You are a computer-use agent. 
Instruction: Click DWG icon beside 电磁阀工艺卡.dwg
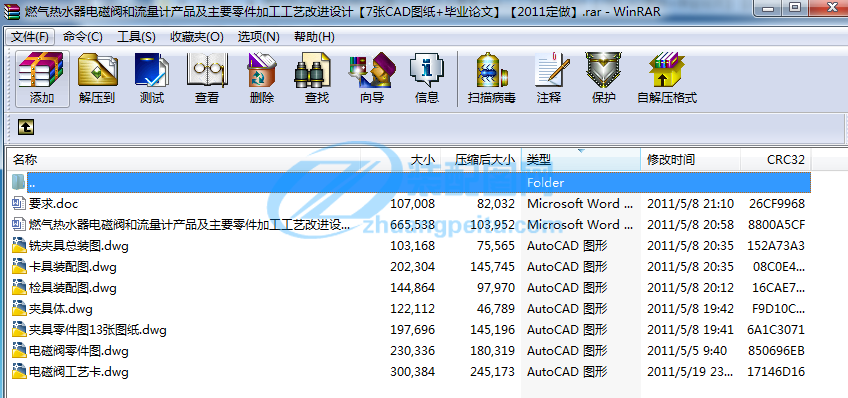(19, 372)
